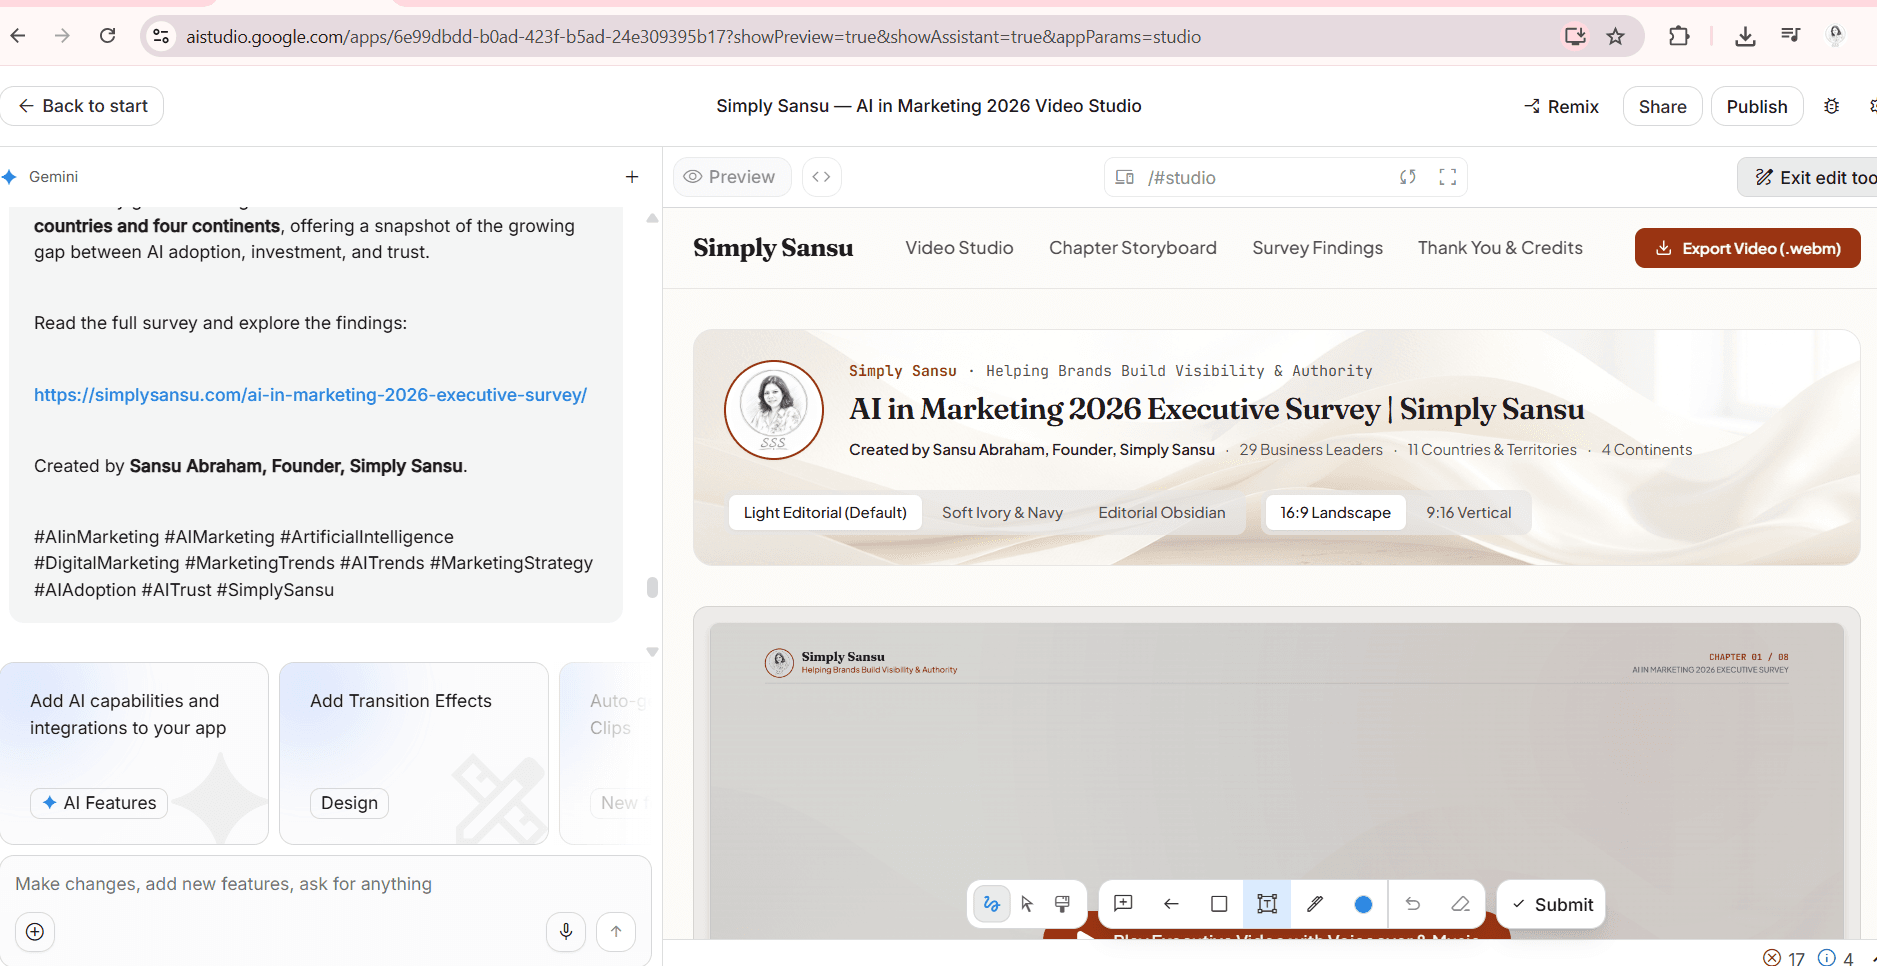1877x966 pixels.
Task: Open the Chapter Storyboard tab
Action: click(1132, 248)
